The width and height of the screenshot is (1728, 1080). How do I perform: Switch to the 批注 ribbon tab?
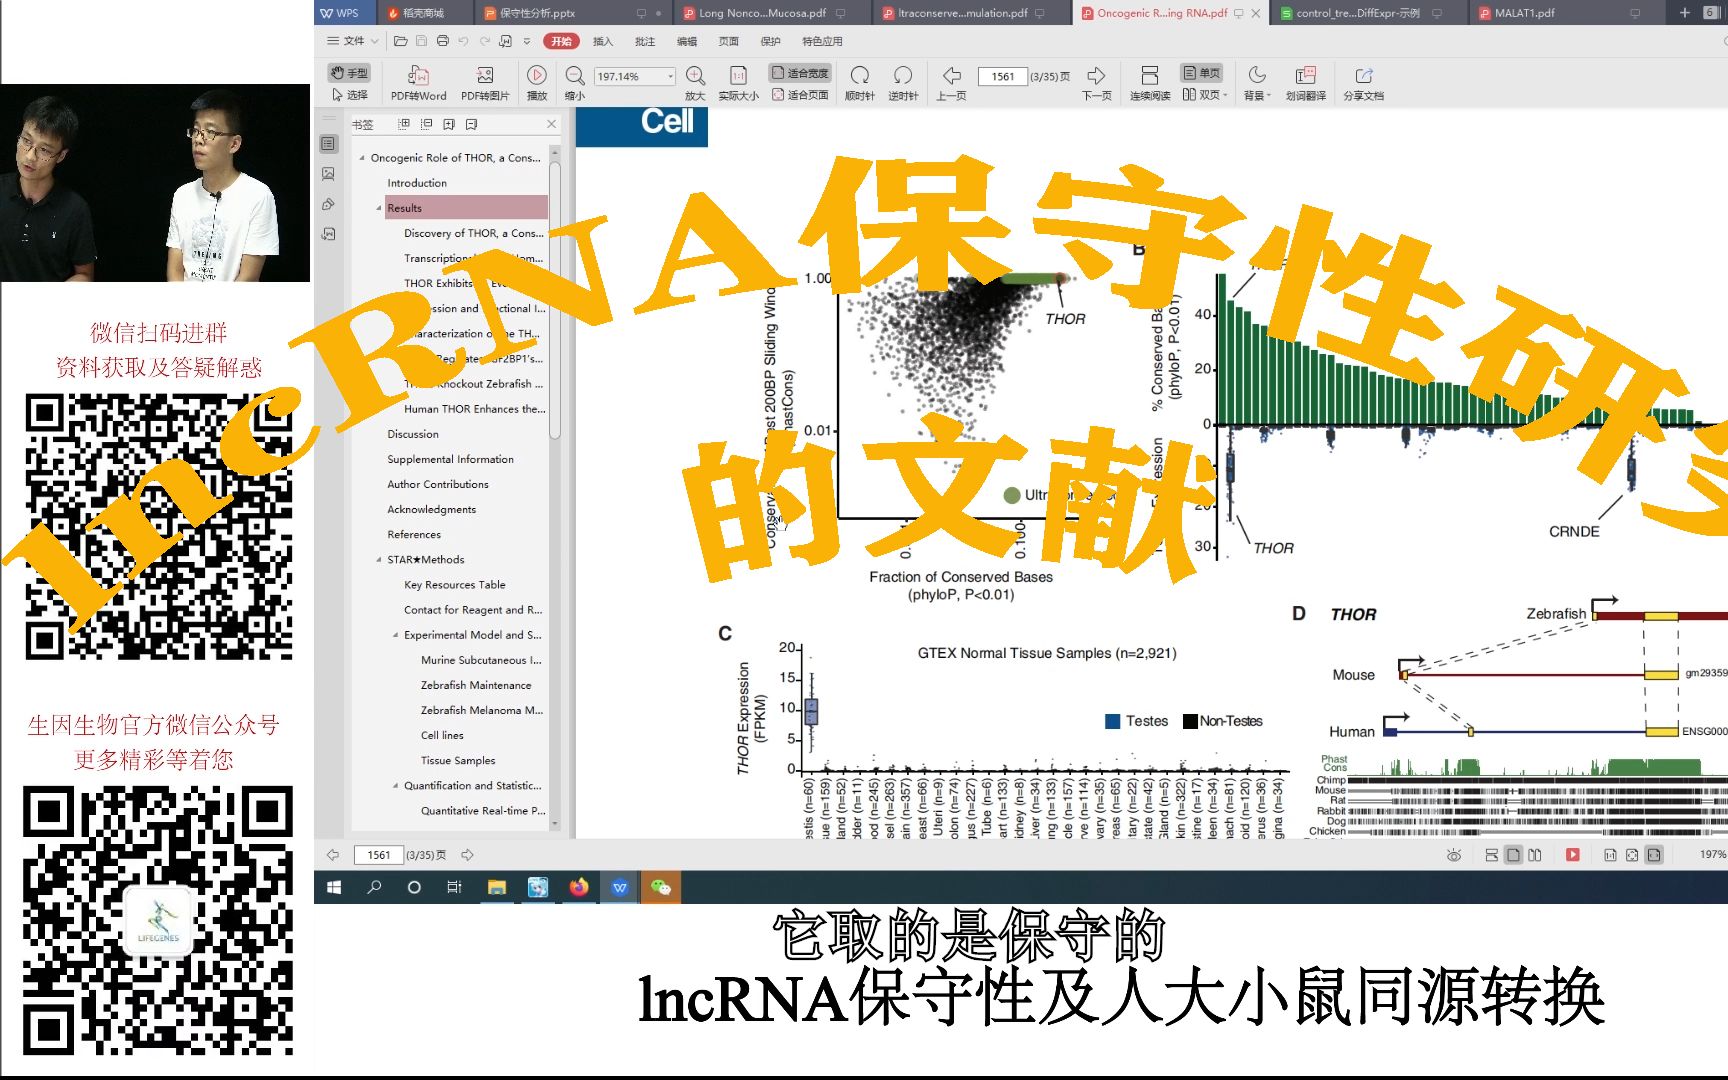(645, 41)
